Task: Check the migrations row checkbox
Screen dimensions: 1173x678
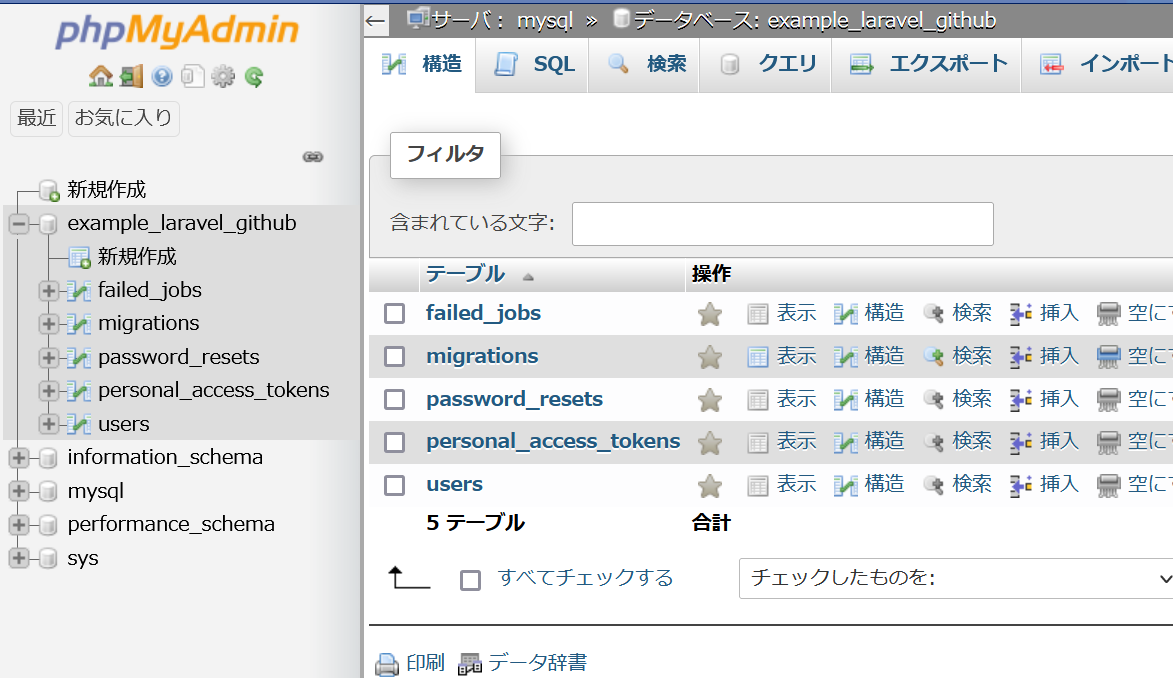Action: click(394, 356)
